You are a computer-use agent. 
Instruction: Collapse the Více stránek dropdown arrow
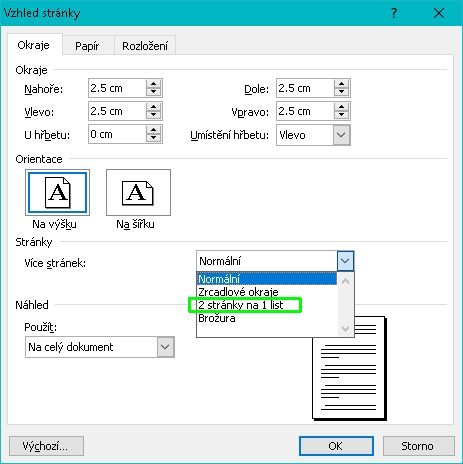point(345,261)
